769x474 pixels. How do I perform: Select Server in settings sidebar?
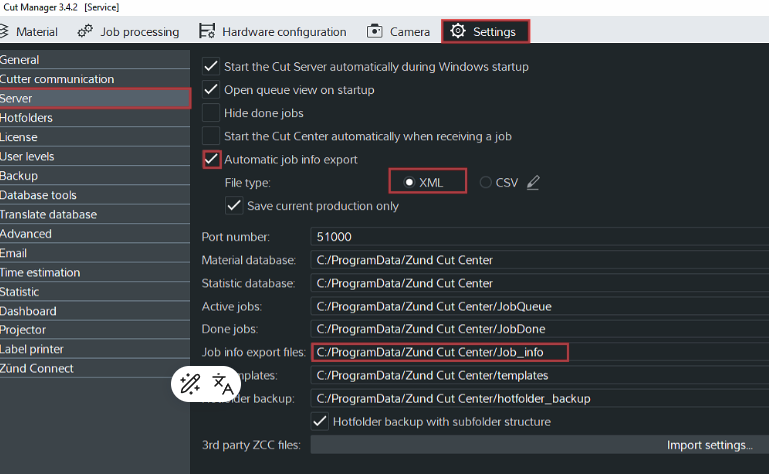(95, 98)
